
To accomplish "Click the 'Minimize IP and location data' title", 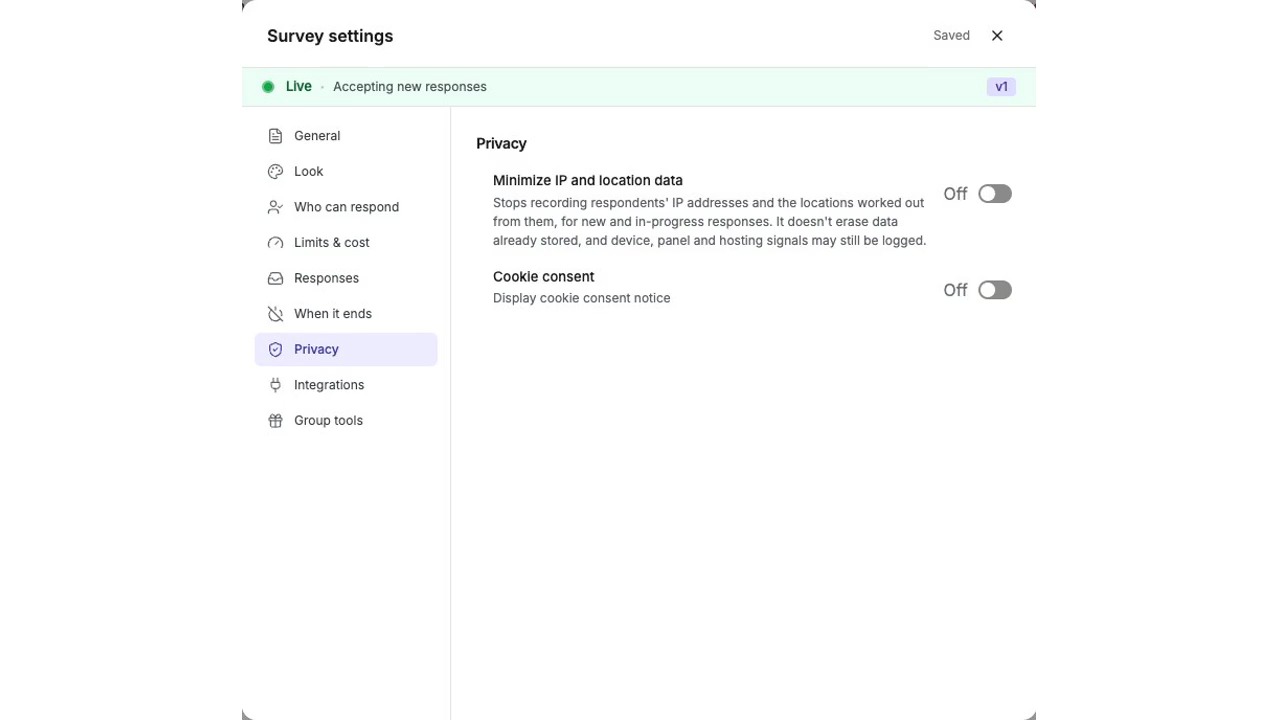I will point(588,180).
